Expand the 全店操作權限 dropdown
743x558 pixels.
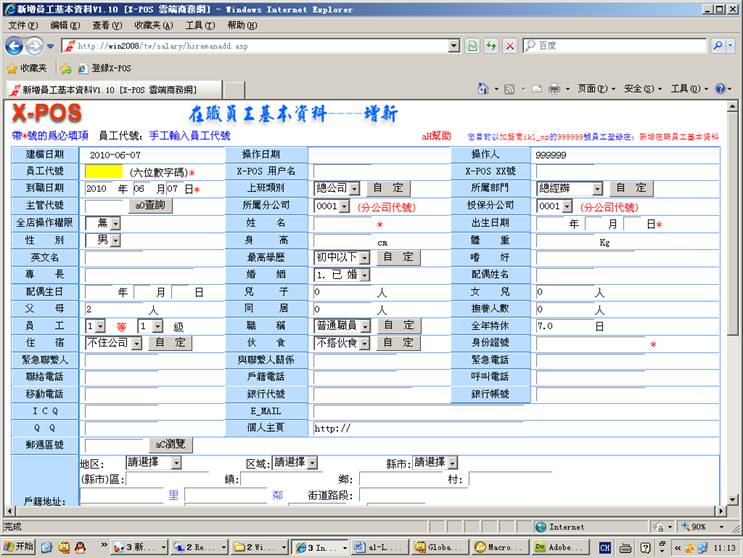point(115,223)
